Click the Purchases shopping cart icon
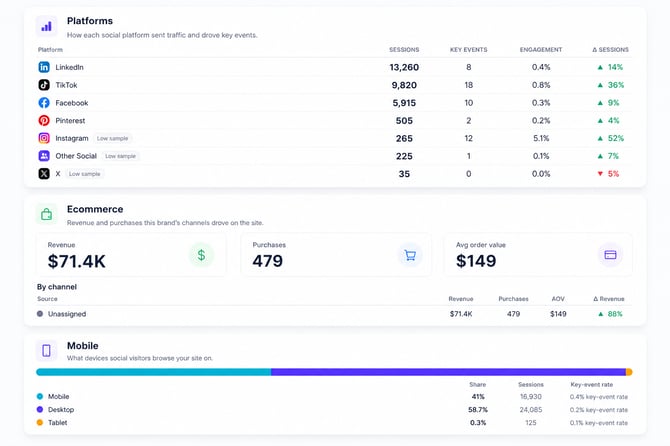The height and width of the screenshot is (446, 670). coord(410,255)
